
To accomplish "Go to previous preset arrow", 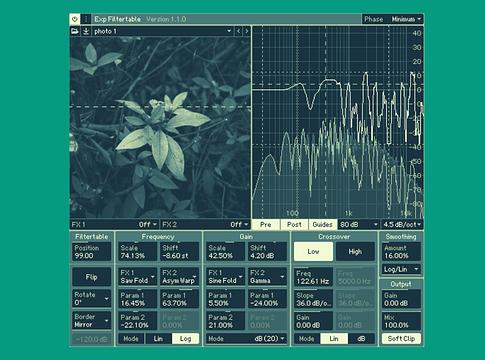I will coord(238,31).
